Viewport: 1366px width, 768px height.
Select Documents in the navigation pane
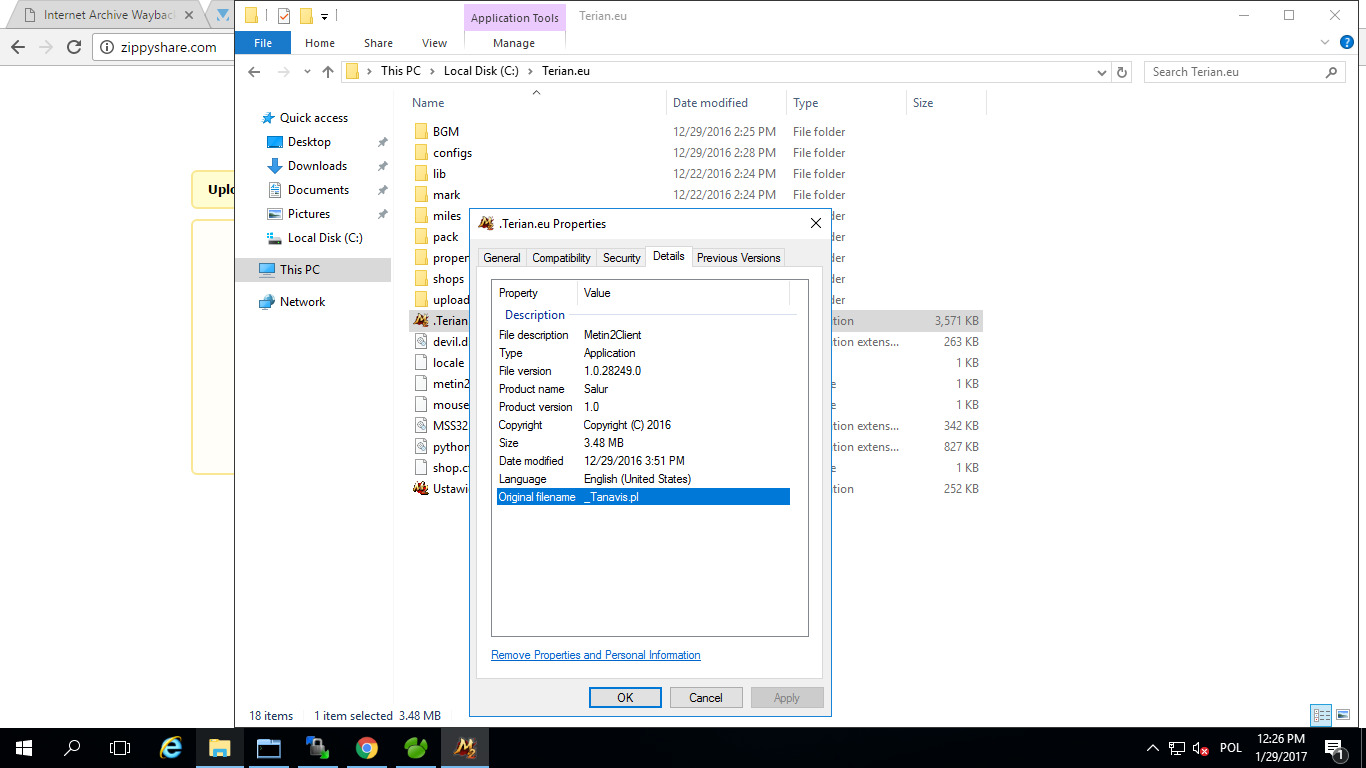click(318, 190)
